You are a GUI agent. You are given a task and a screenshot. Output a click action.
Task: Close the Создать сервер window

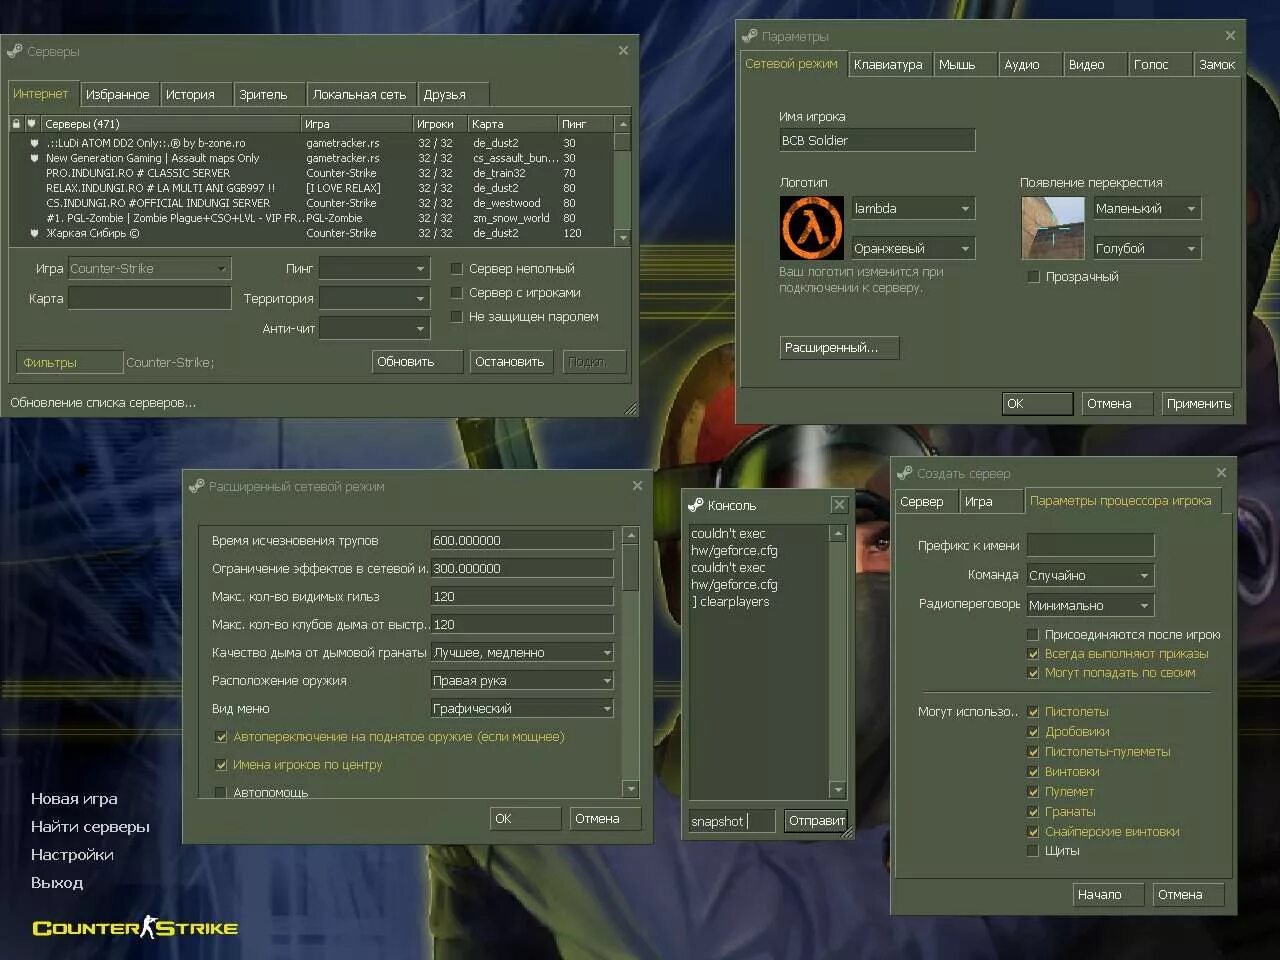1221,473
